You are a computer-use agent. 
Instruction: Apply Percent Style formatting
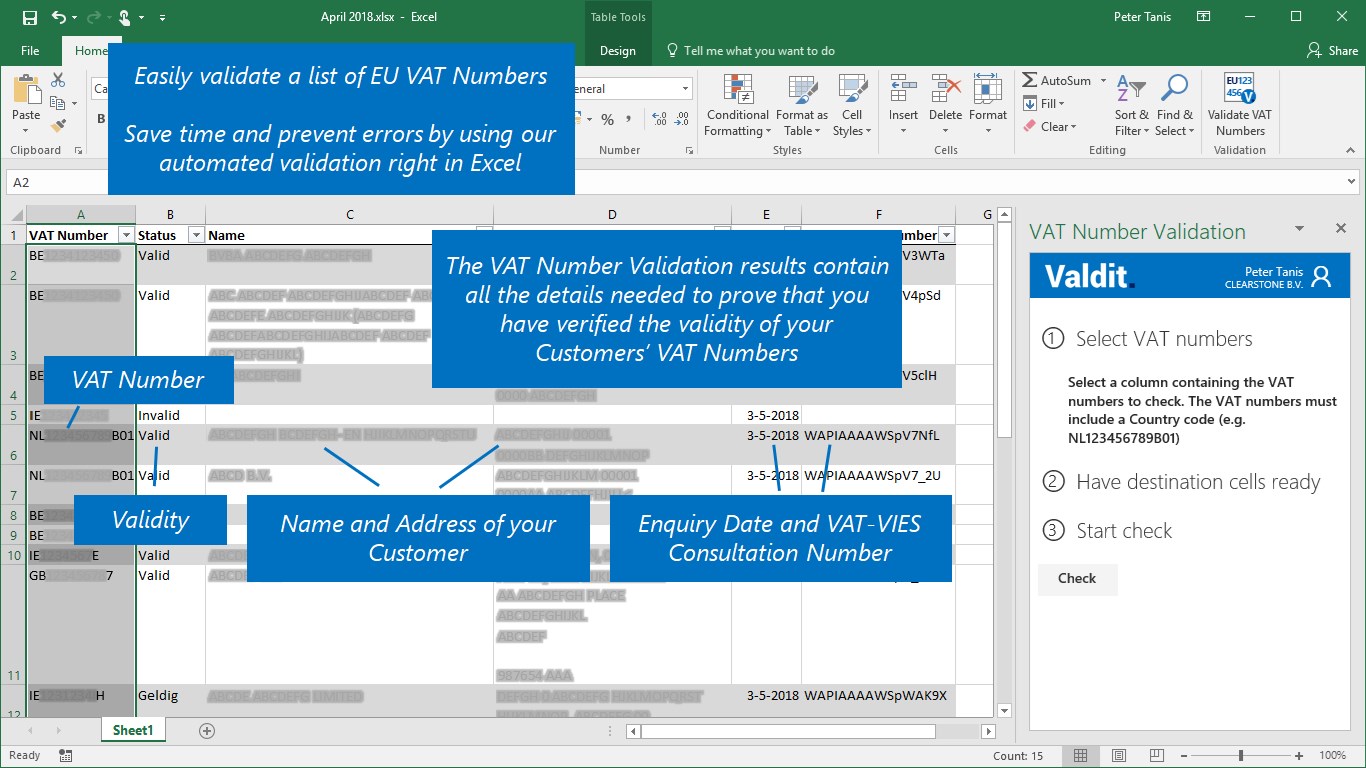[x=607, y=120]
